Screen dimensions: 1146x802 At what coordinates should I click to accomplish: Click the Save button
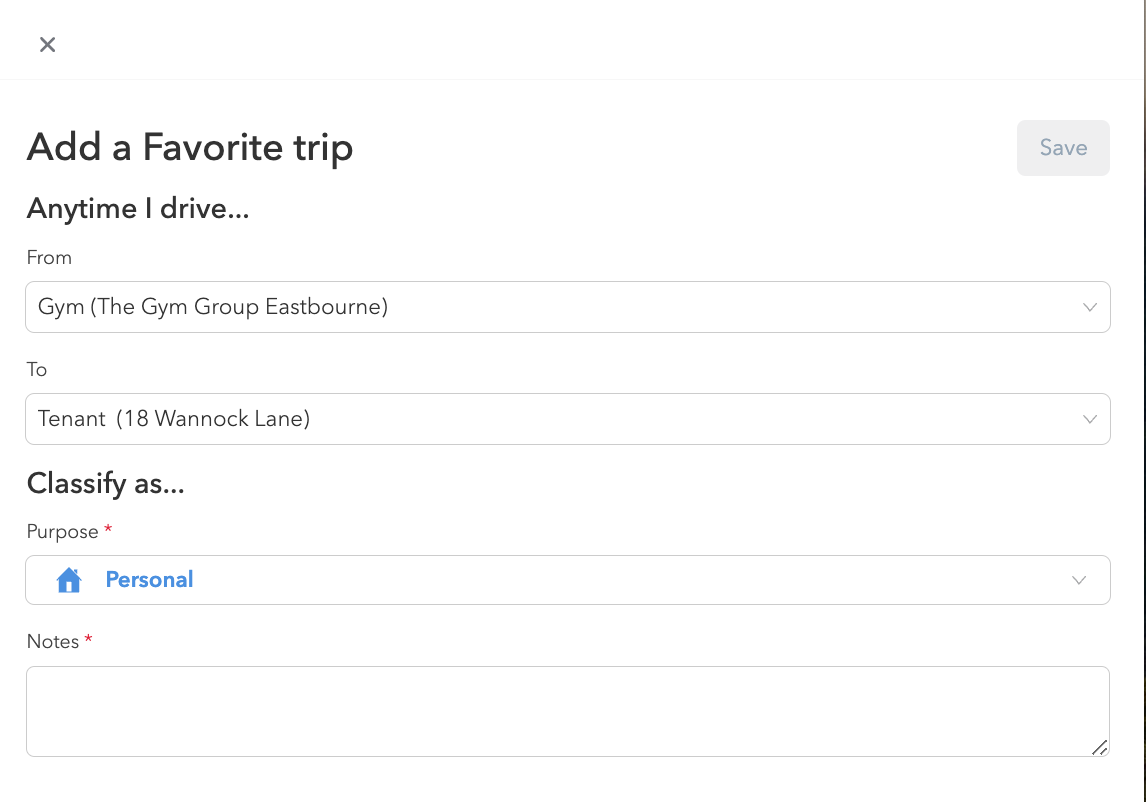[x=1063, y=148]
